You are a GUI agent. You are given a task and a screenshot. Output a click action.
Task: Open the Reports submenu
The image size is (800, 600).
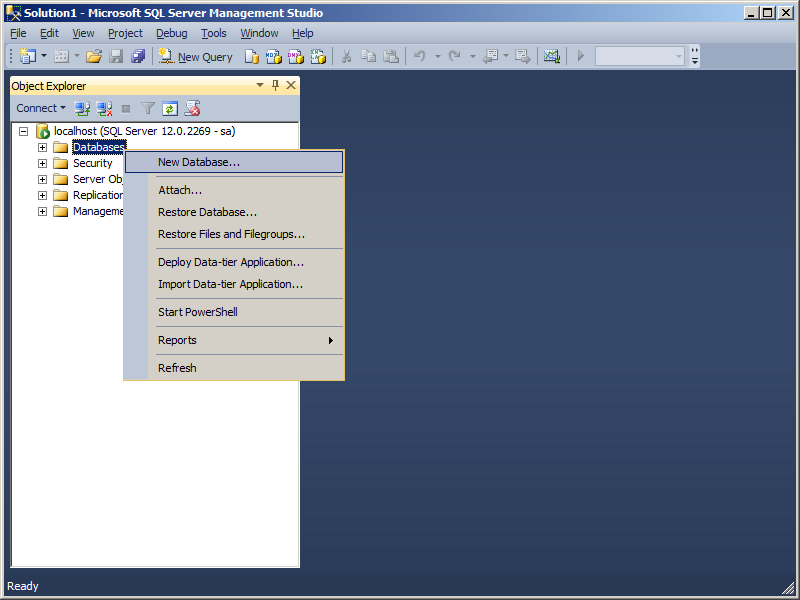tap(177, 340)
